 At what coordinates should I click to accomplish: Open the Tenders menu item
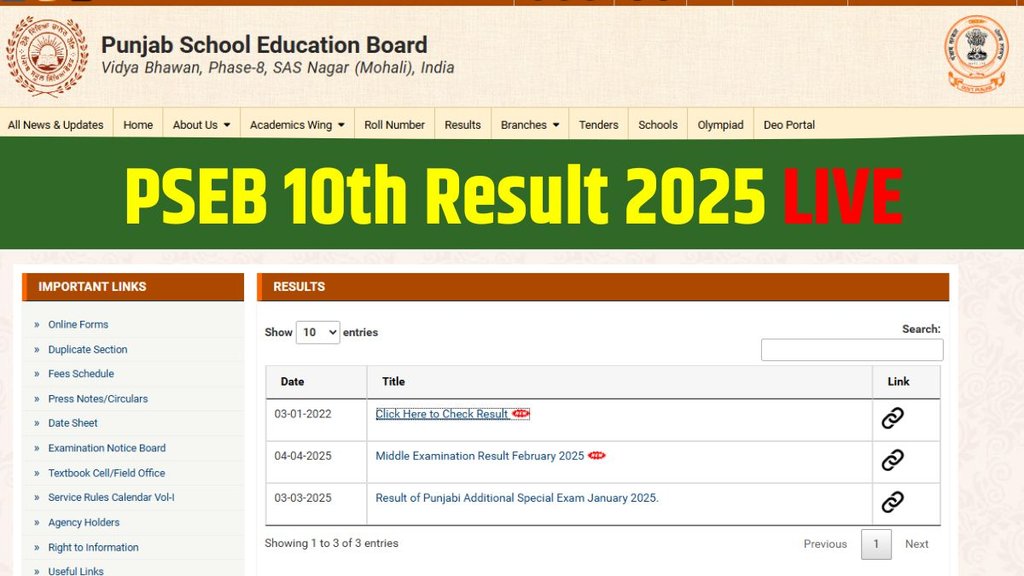(598, 125)
